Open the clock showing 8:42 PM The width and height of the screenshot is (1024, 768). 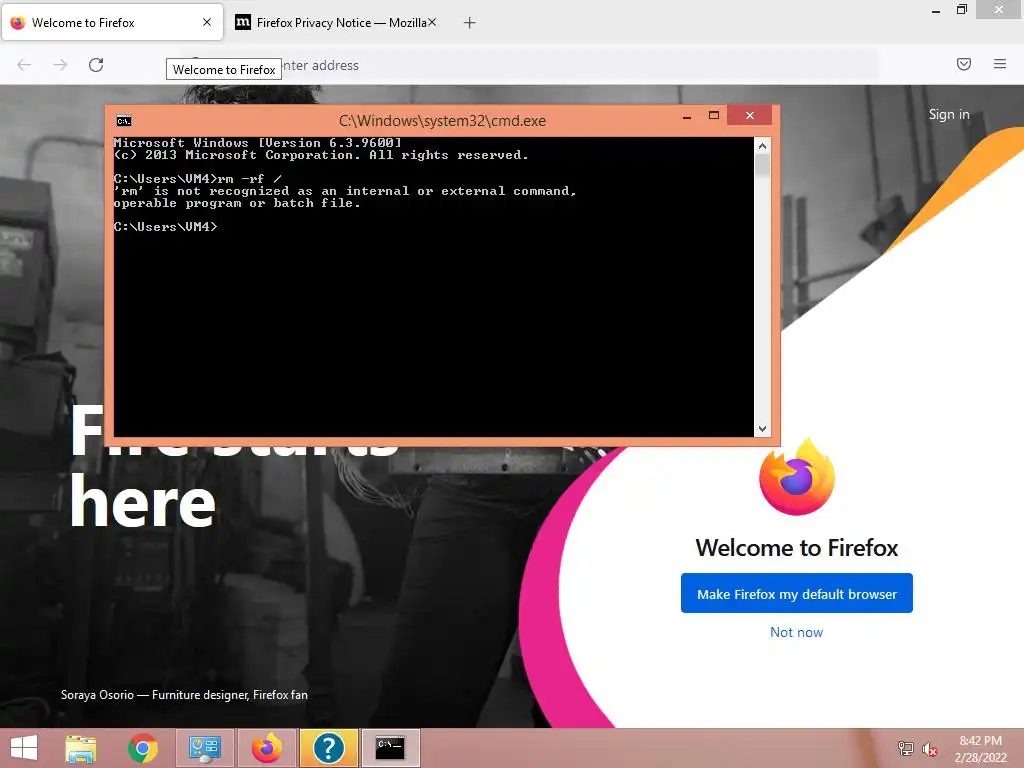point(980,749)
